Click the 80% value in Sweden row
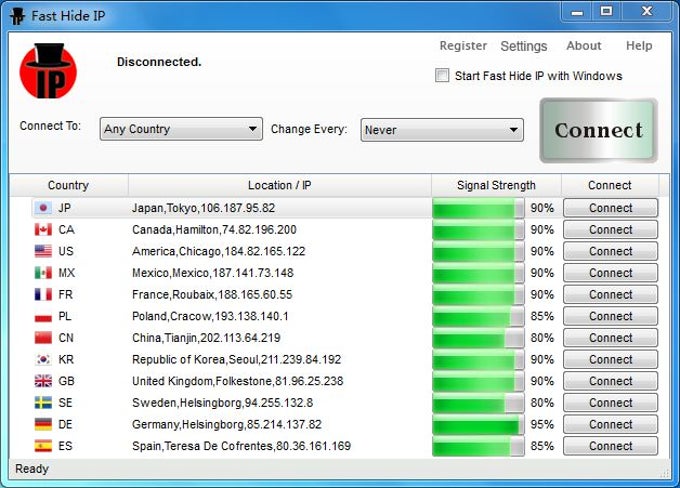 point(542,403)
